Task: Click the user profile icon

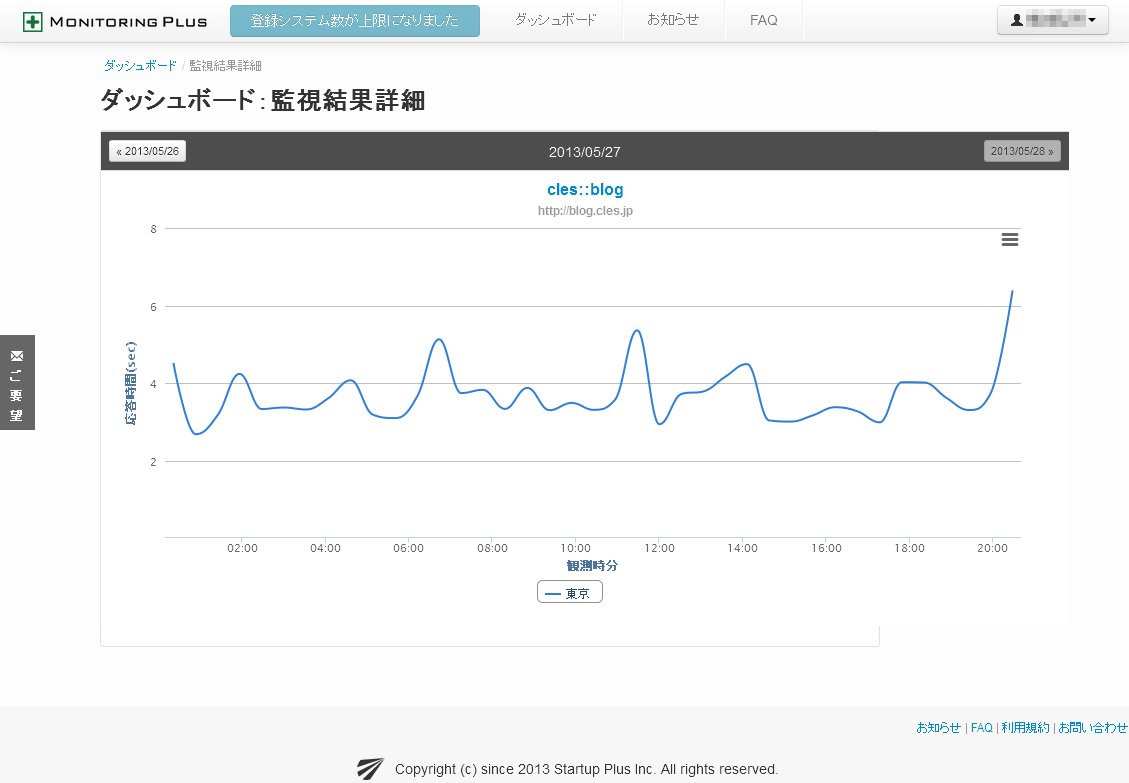Action: [x=1017, y=20]
